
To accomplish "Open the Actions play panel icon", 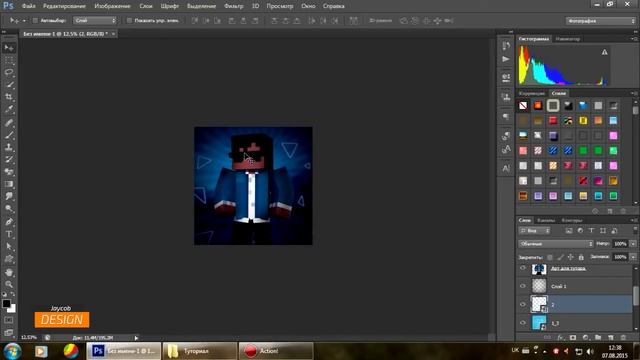I will point(506,59).
